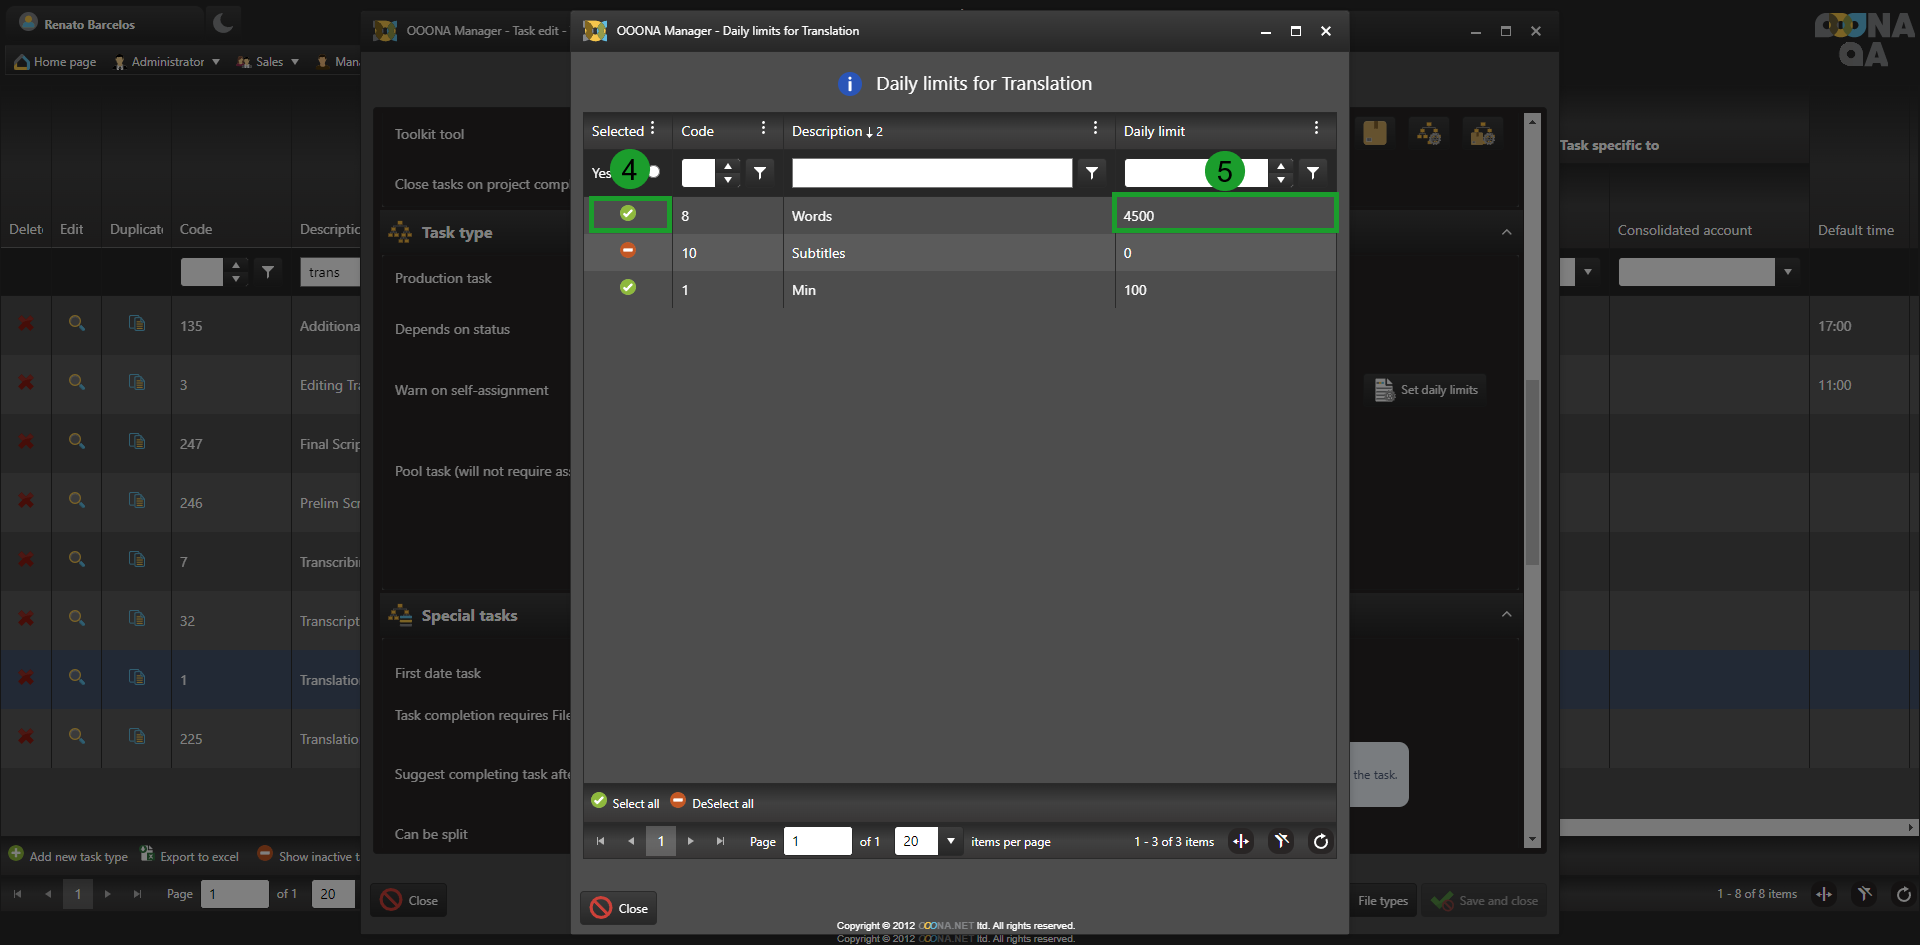
Task: Click the Close button in Daily limits dialog
Action: (619, 908)
